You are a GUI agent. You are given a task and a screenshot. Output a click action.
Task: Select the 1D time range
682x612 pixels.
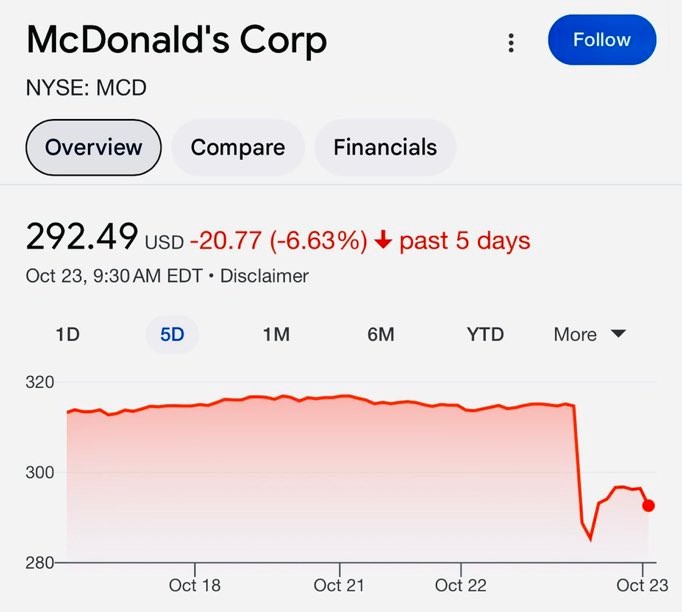(68, 334)
